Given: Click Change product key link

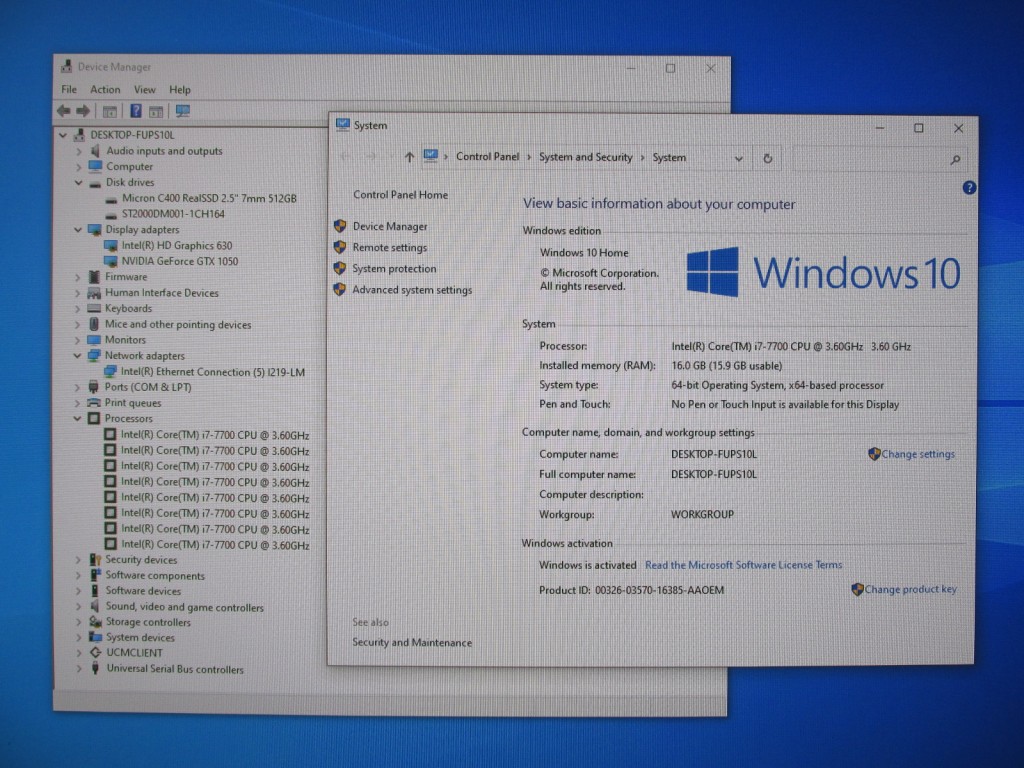Looking at the screenshot, I should tap(910, 589).
